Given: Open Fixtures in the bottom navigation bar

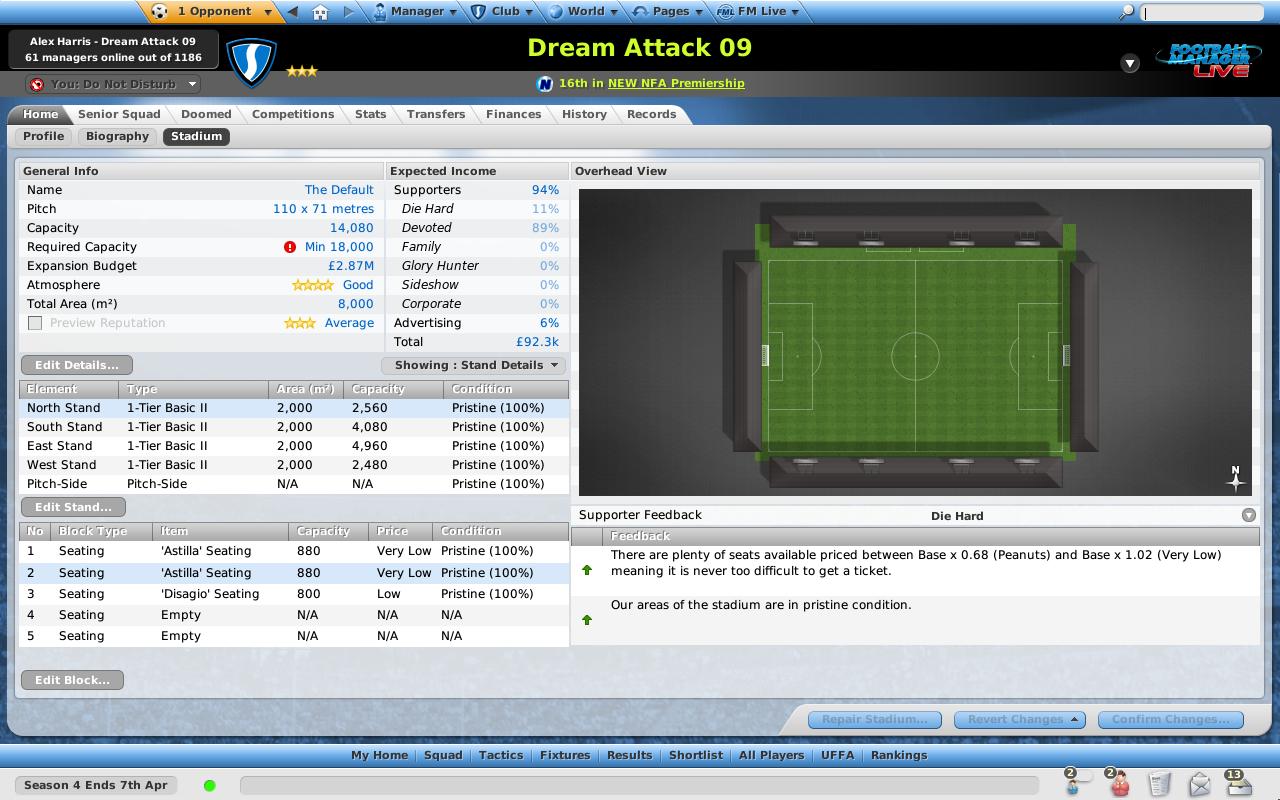Looking at the screenshot, I should tap(565, 755).
